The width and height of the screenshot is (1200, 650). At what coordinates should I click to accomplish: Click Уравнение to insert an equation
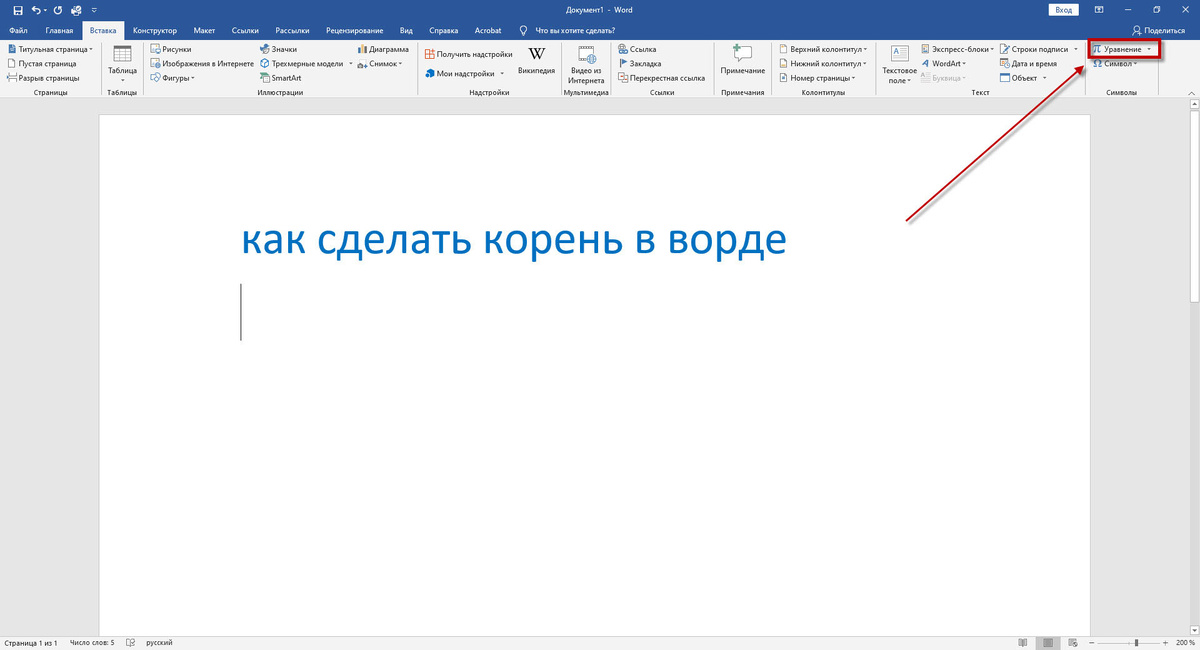[x=1123, y=49]
